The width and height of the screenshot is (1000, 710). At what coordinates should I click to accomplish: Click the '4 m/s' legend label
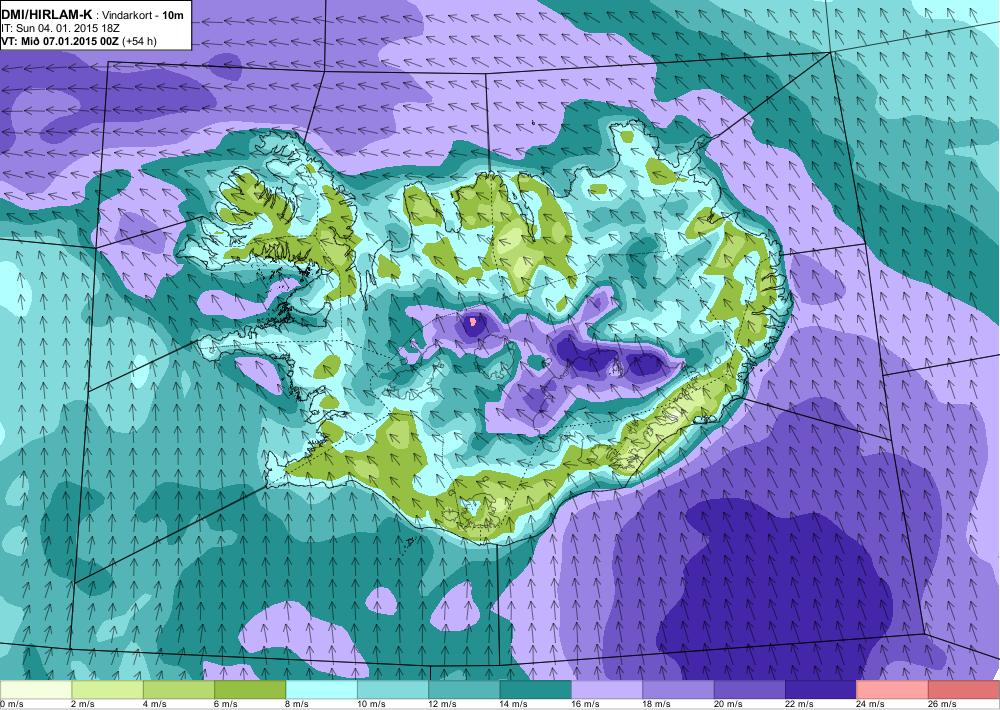click(x=154, y=704)
